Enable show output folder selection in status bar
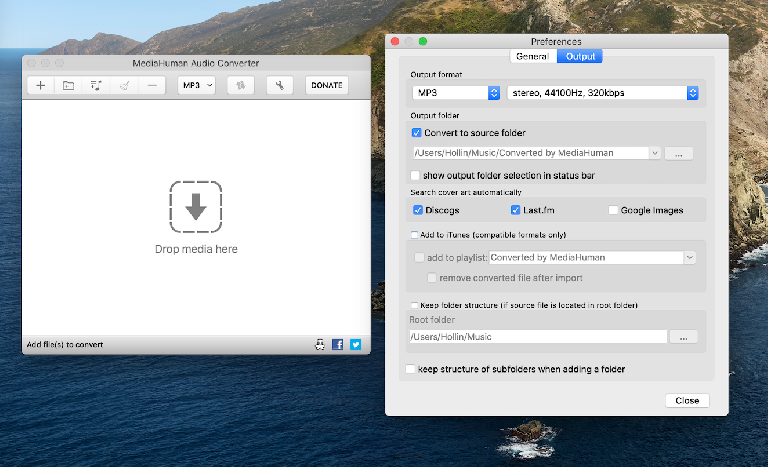Screen dimensions: 768x467 point(415,175)
